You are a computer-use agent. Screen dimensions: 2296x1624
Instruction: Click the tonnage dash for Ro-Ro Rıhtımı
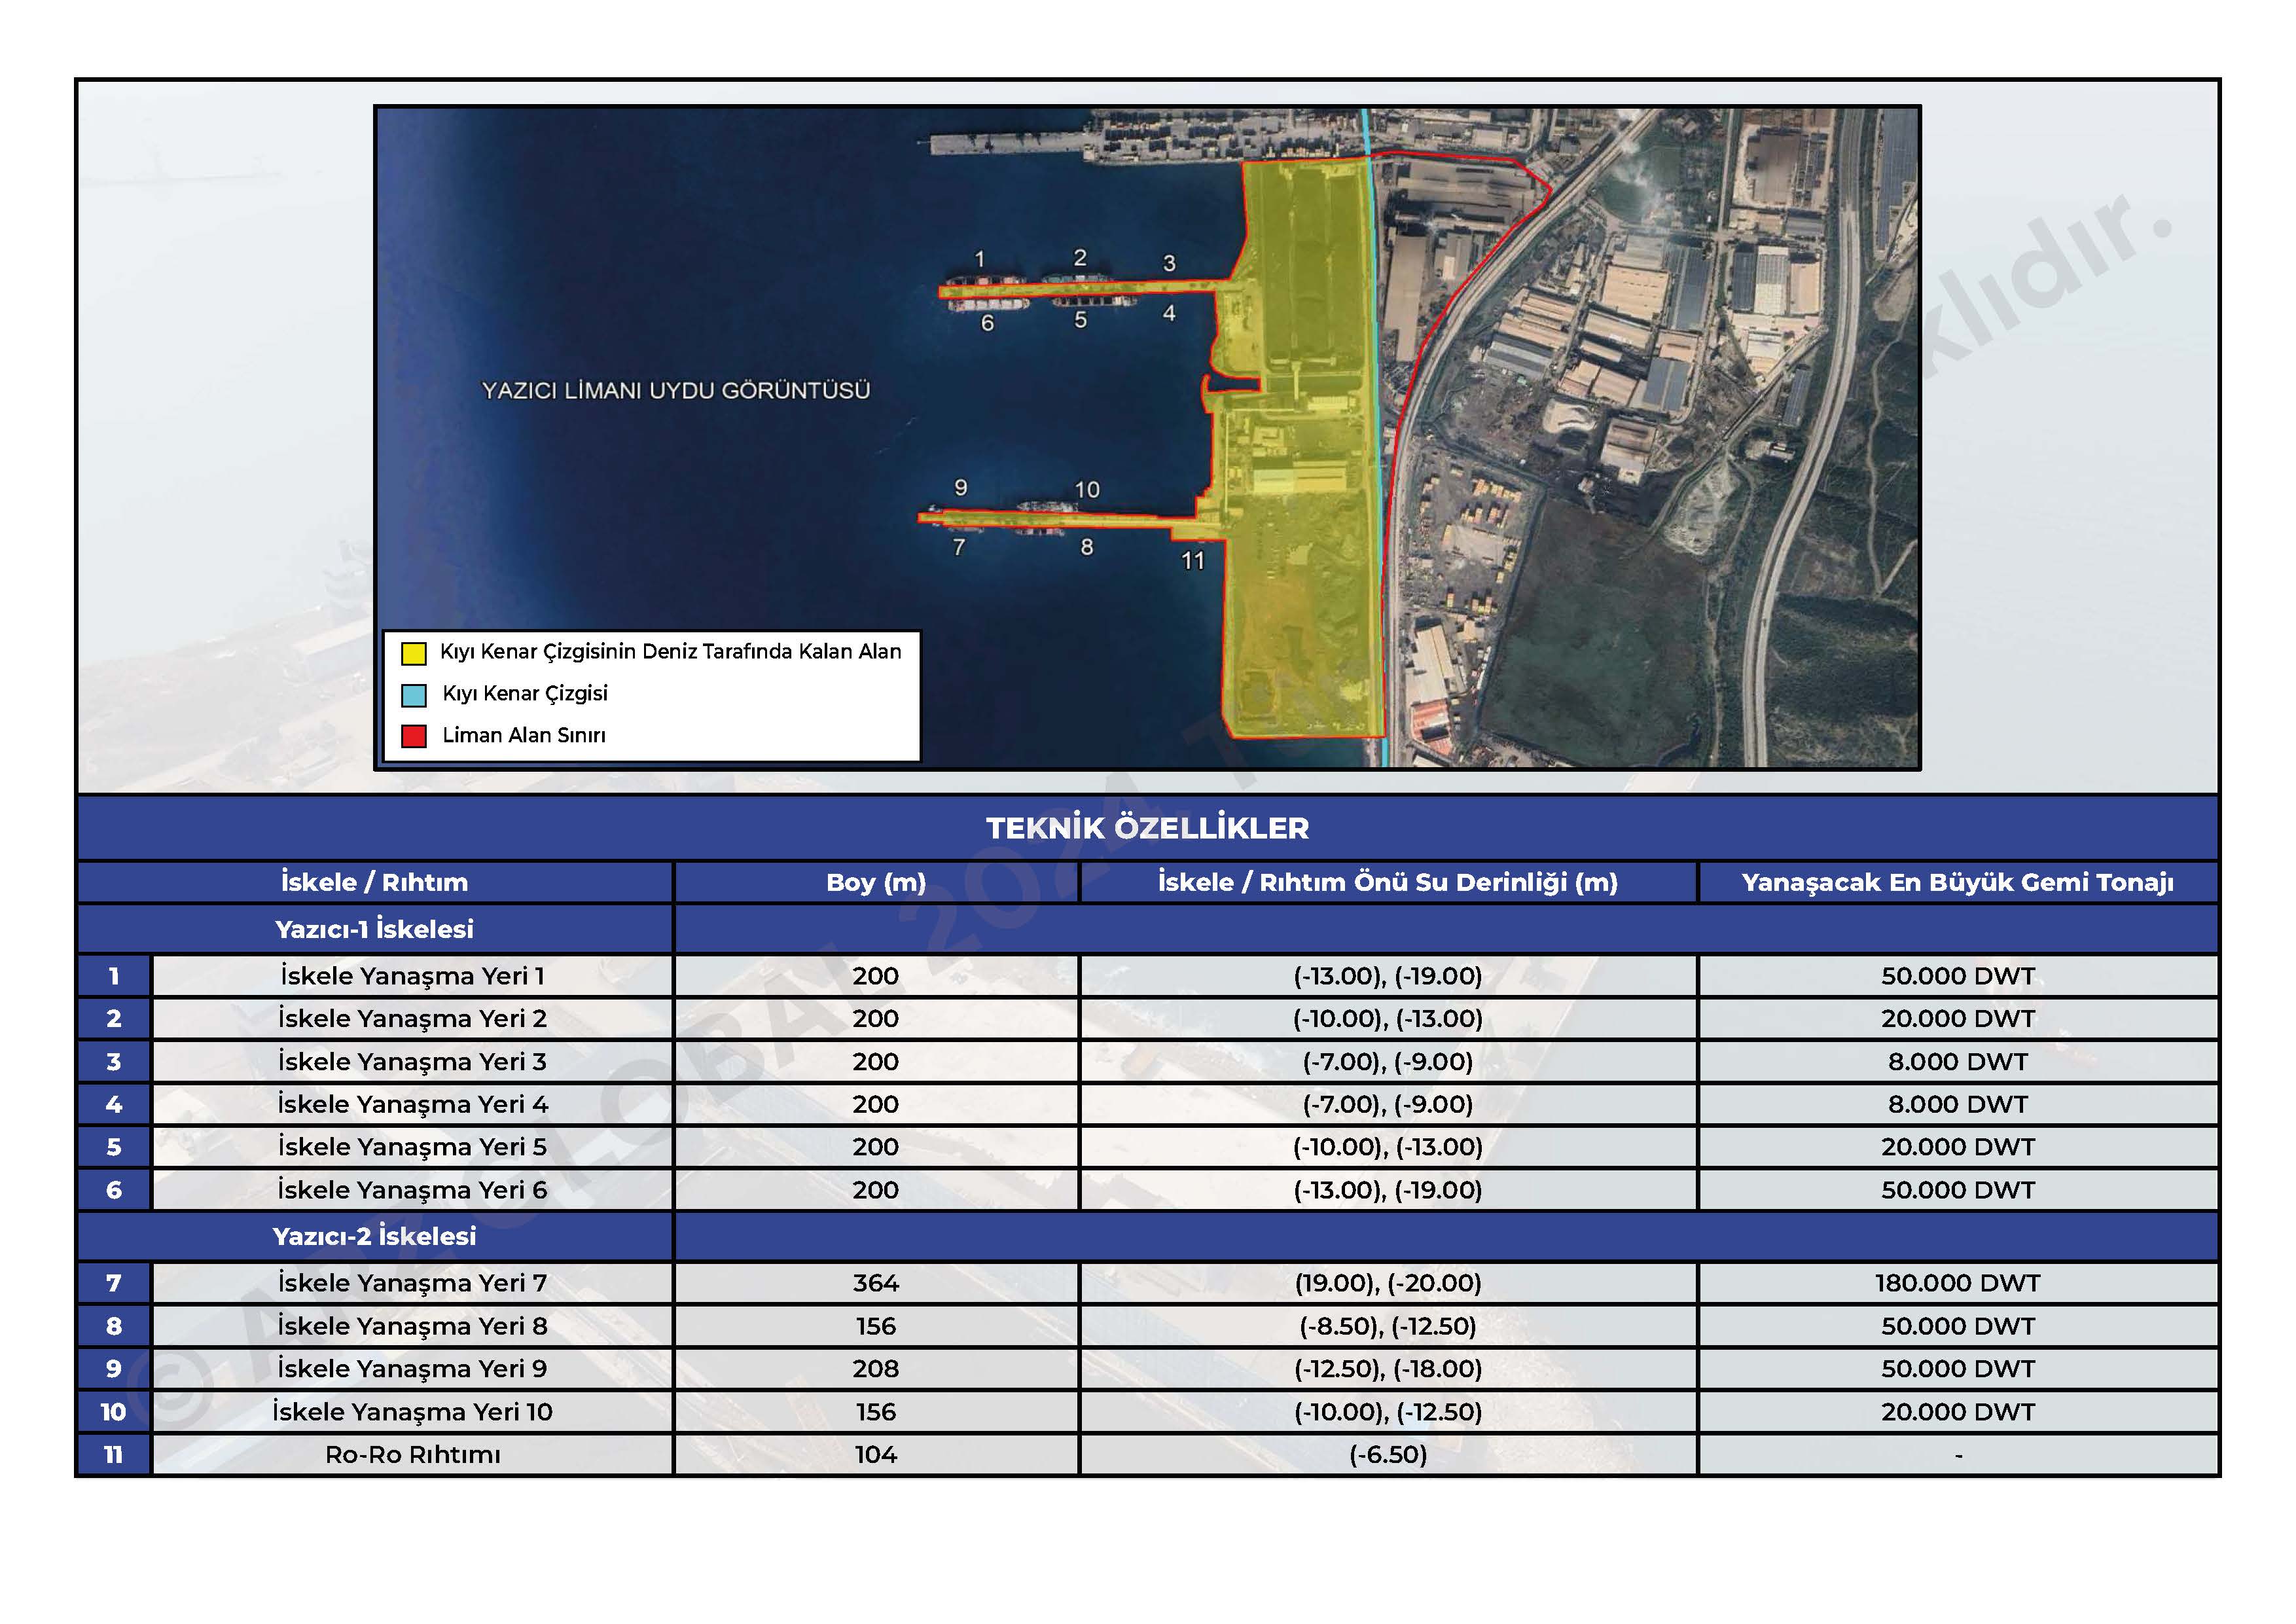click(x=1958, y=1456)
